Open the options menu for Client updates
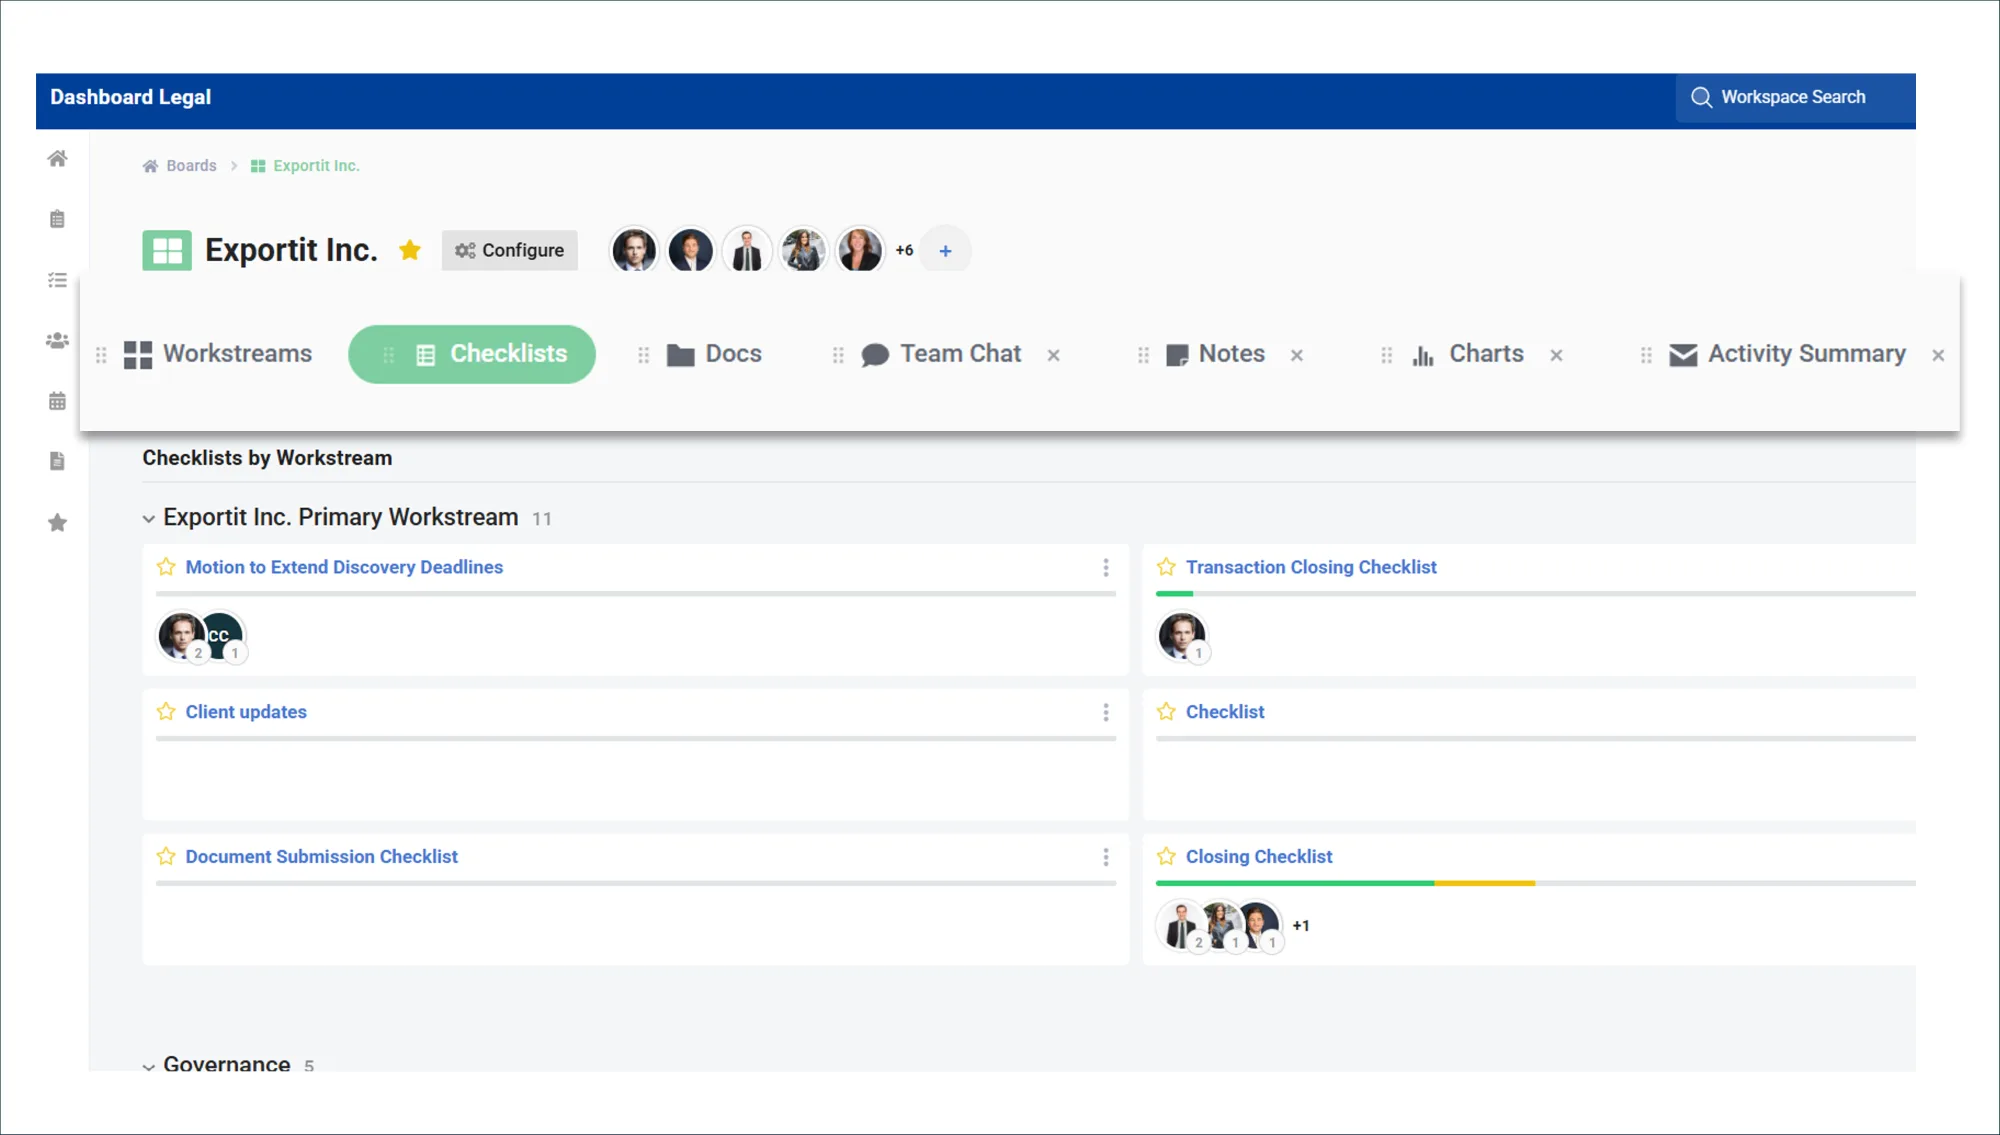Screen dimensions: 2000x1135 (1106, 712)
